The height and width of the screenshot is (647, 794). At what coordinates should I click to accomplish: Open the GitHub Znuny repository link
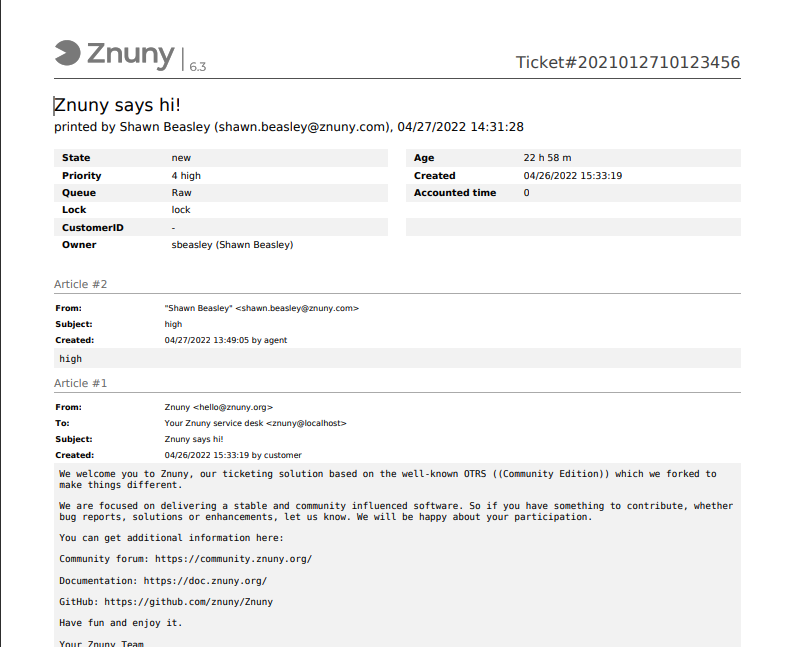pyautogui.click(x=188, y=602)
